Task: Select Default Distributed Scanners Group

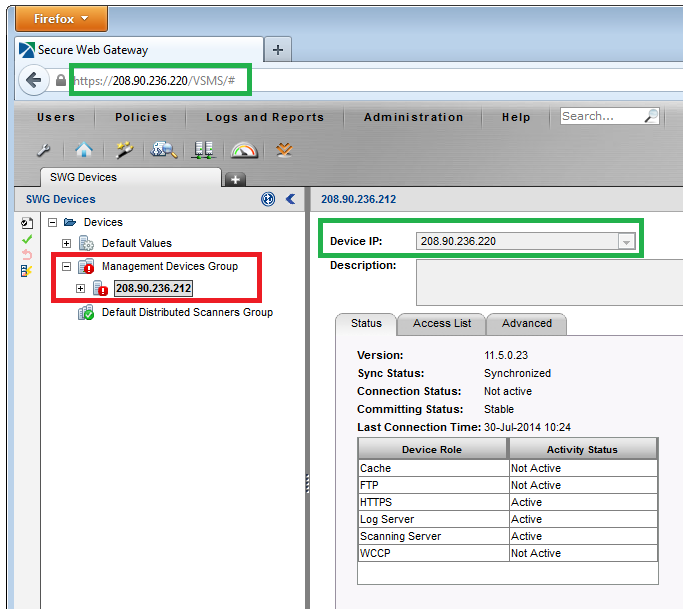Action: pyautogui.click(x=186, y=312)
